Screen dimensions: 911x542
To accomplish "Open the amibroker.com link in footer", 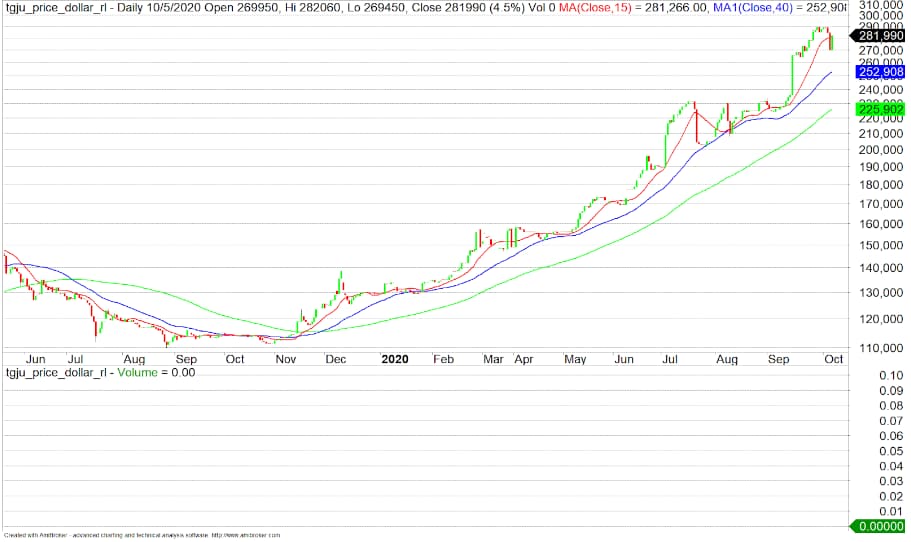I will [x=245, y=535].
